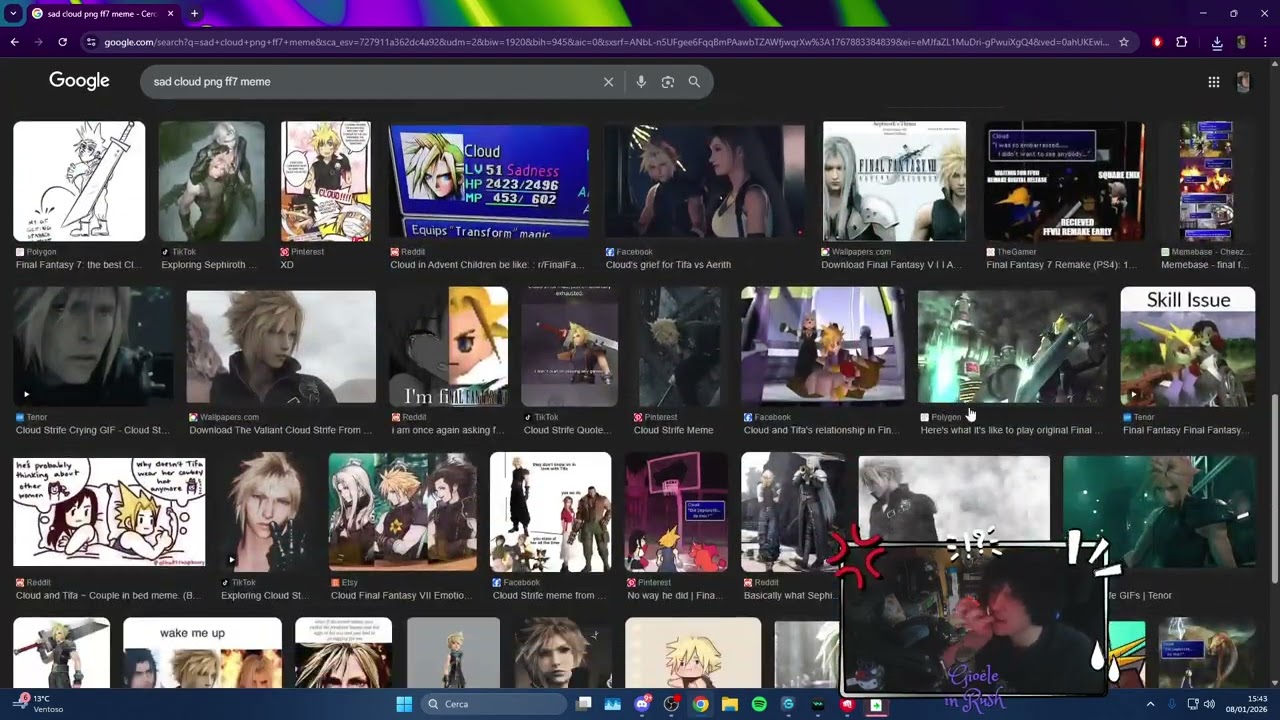The width and height of the screenshot is (1280, 720).
Task: Open Cloud LV 51 Sadness thumbnail
Action: tap(489, 181)
